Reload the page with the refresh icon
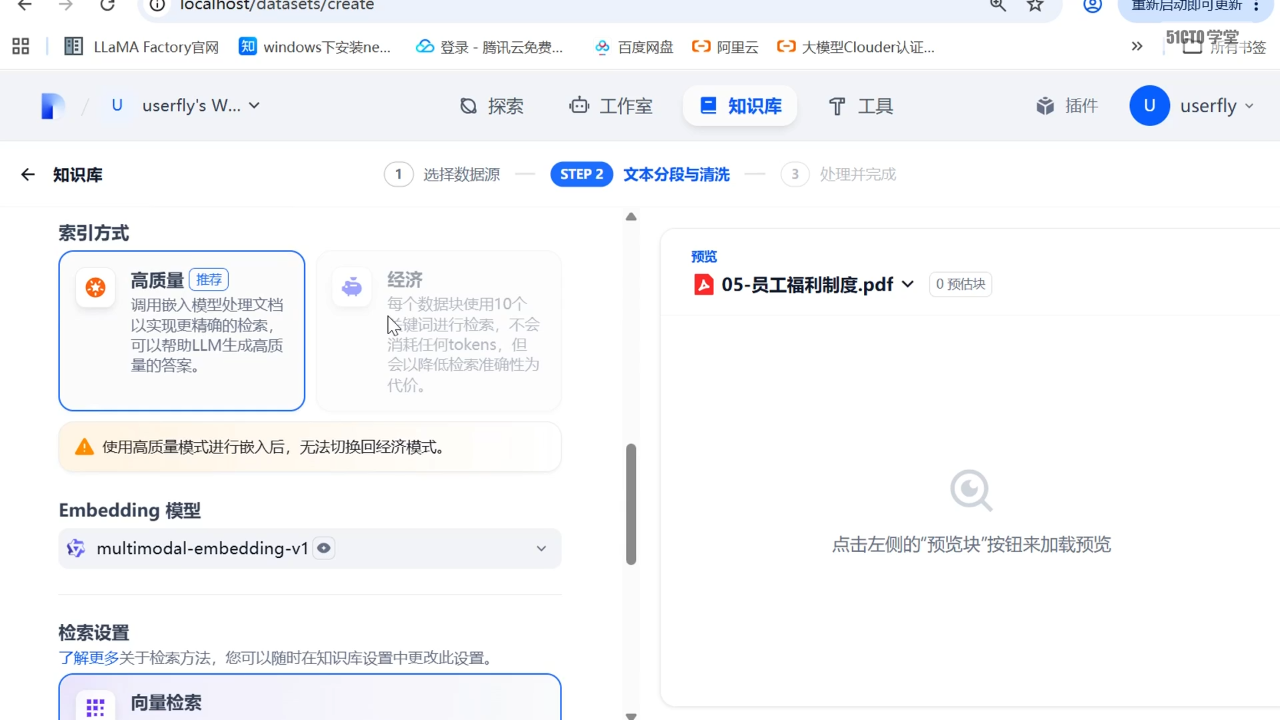Viewport: 1280px width, 720px height. pos(108,6)
